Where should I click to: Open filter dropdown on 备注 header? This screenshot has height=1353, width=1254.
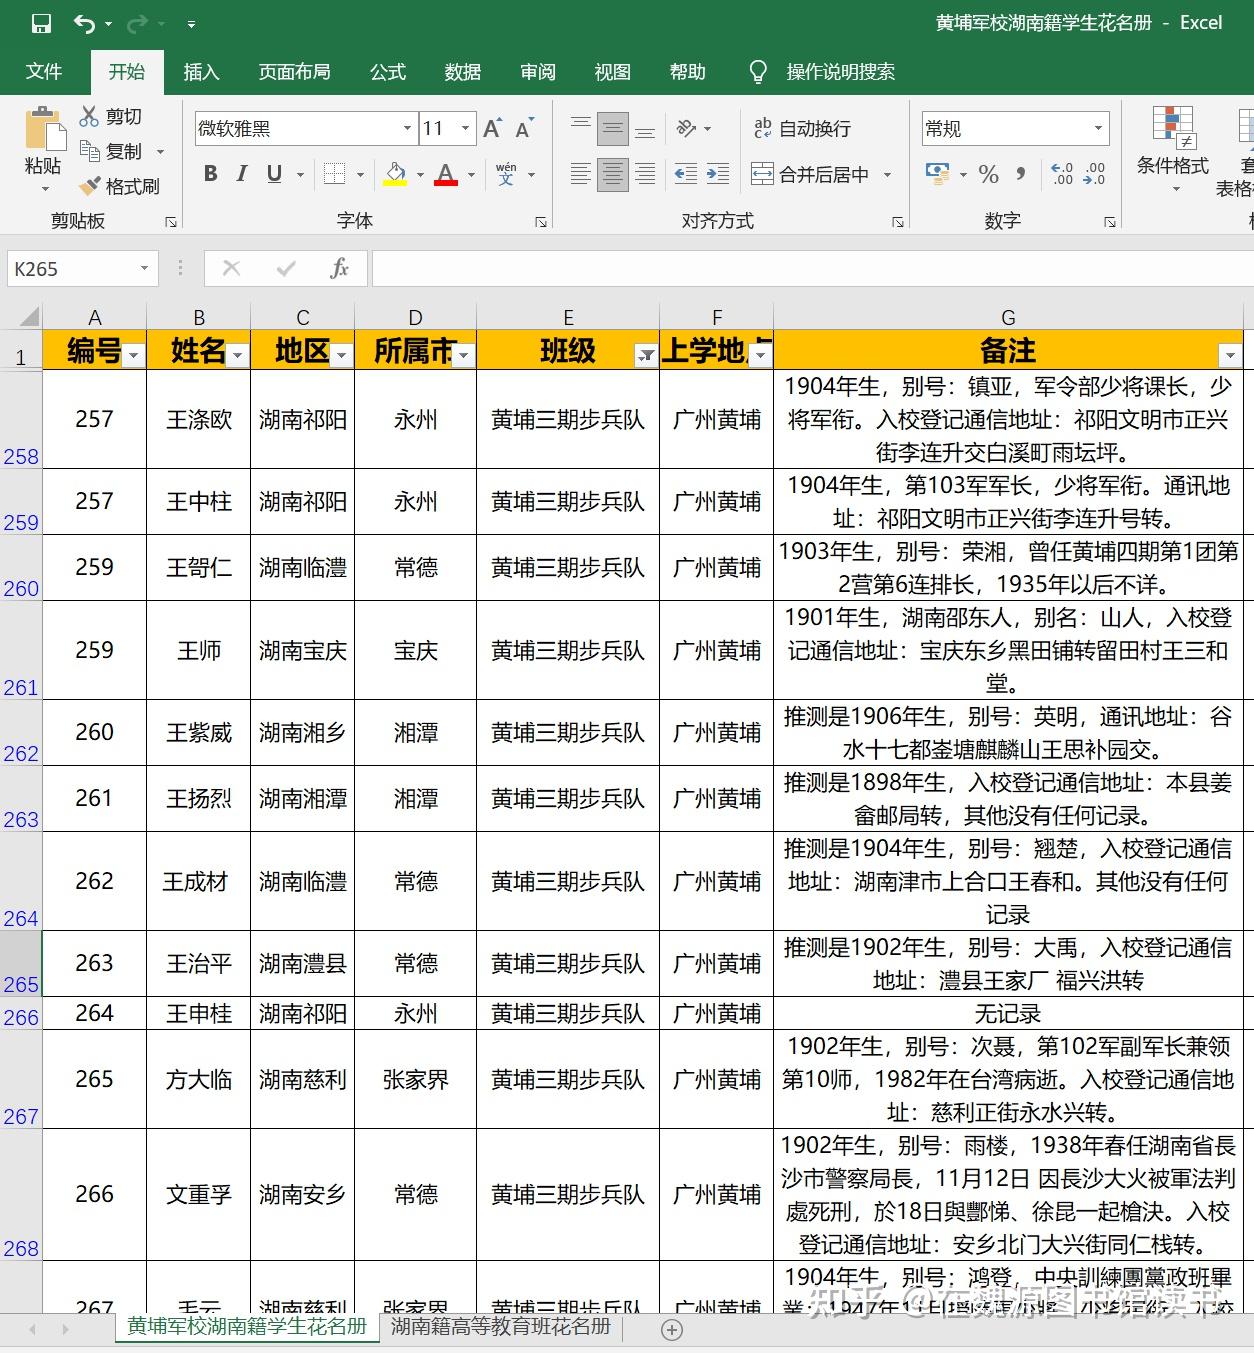(1230, 355)
